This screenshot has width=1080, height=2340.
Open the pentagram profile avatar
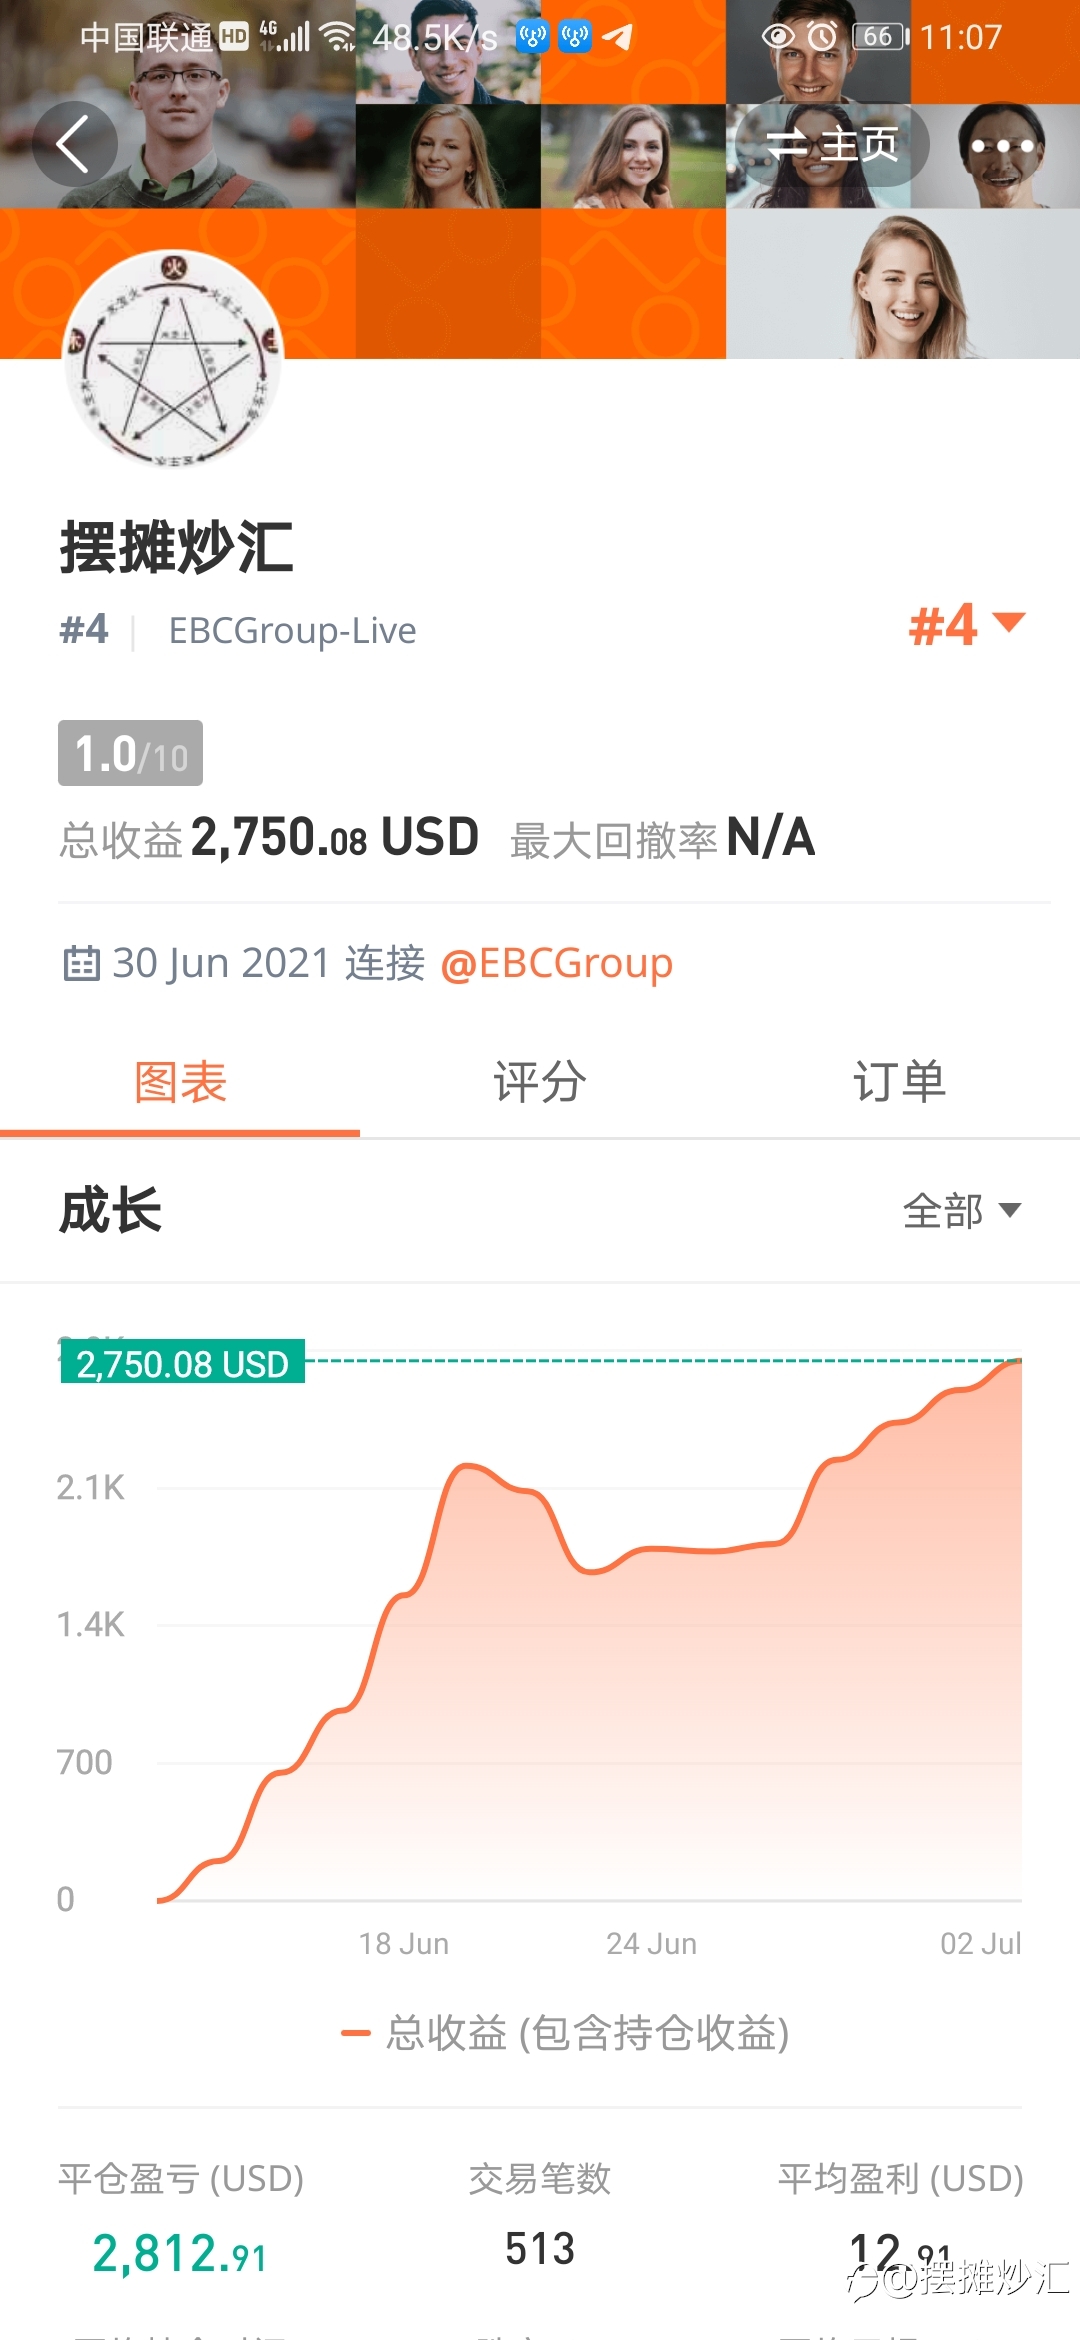(174, 359)
